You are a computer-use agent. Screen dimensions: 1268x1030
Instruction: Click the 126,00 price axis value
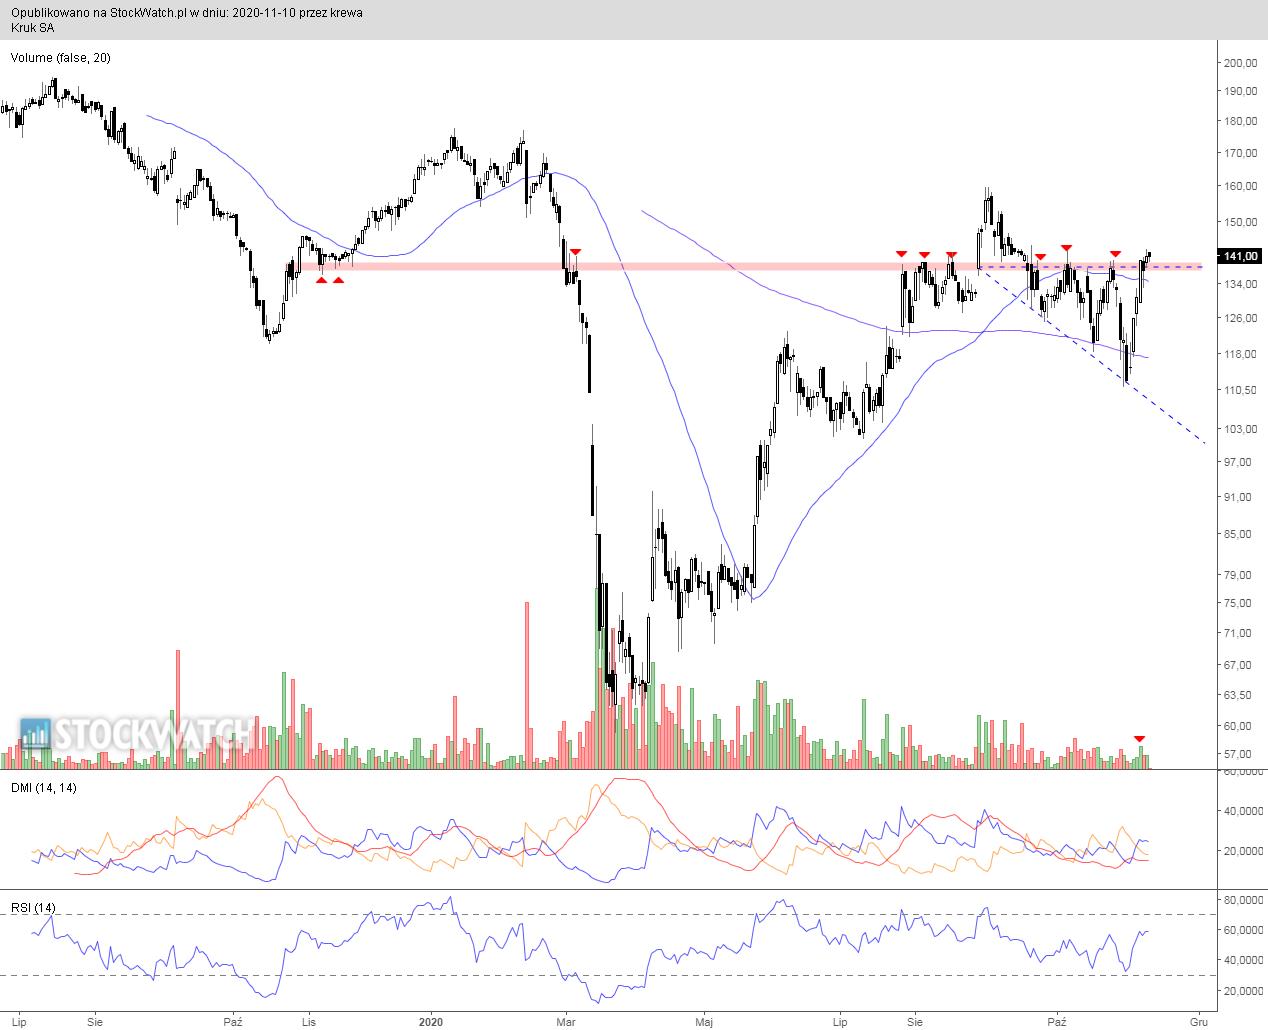coord(1240,318)
